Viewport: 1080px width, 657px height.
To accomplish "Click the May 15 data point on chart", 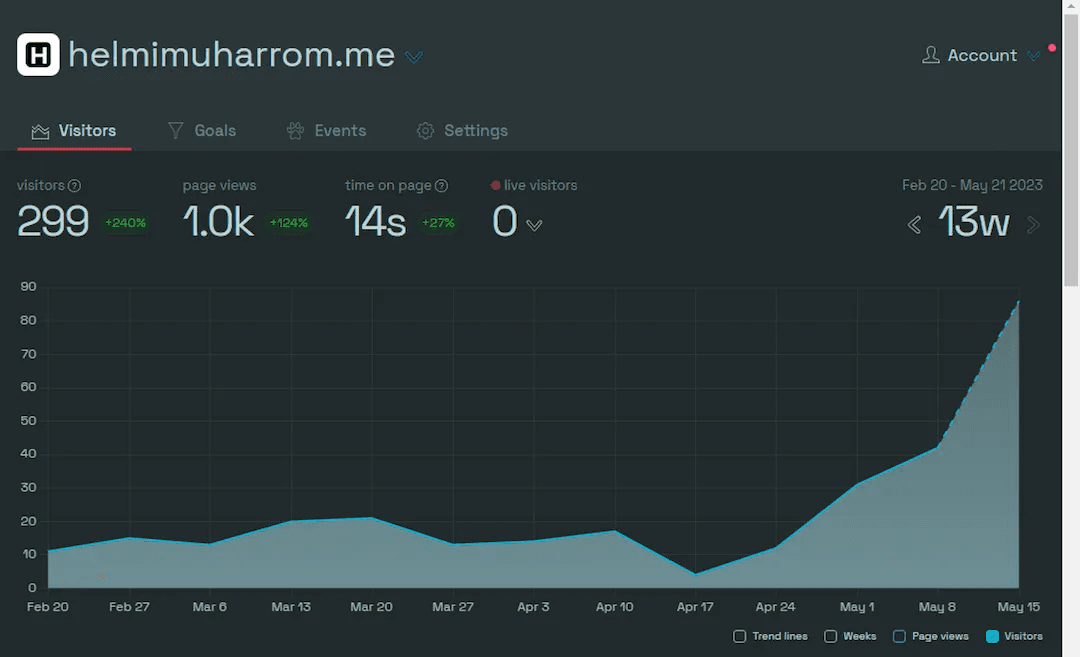I will coord(1018,302).
